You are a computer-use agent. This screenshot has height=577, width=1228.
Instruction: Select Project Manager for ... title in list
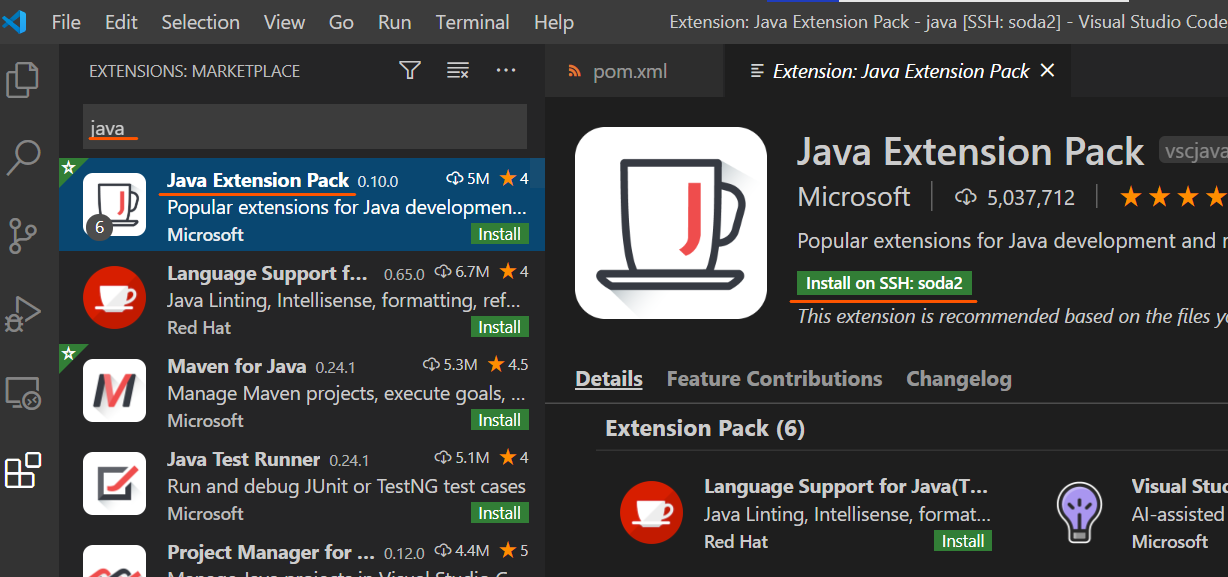coord(271,552)
